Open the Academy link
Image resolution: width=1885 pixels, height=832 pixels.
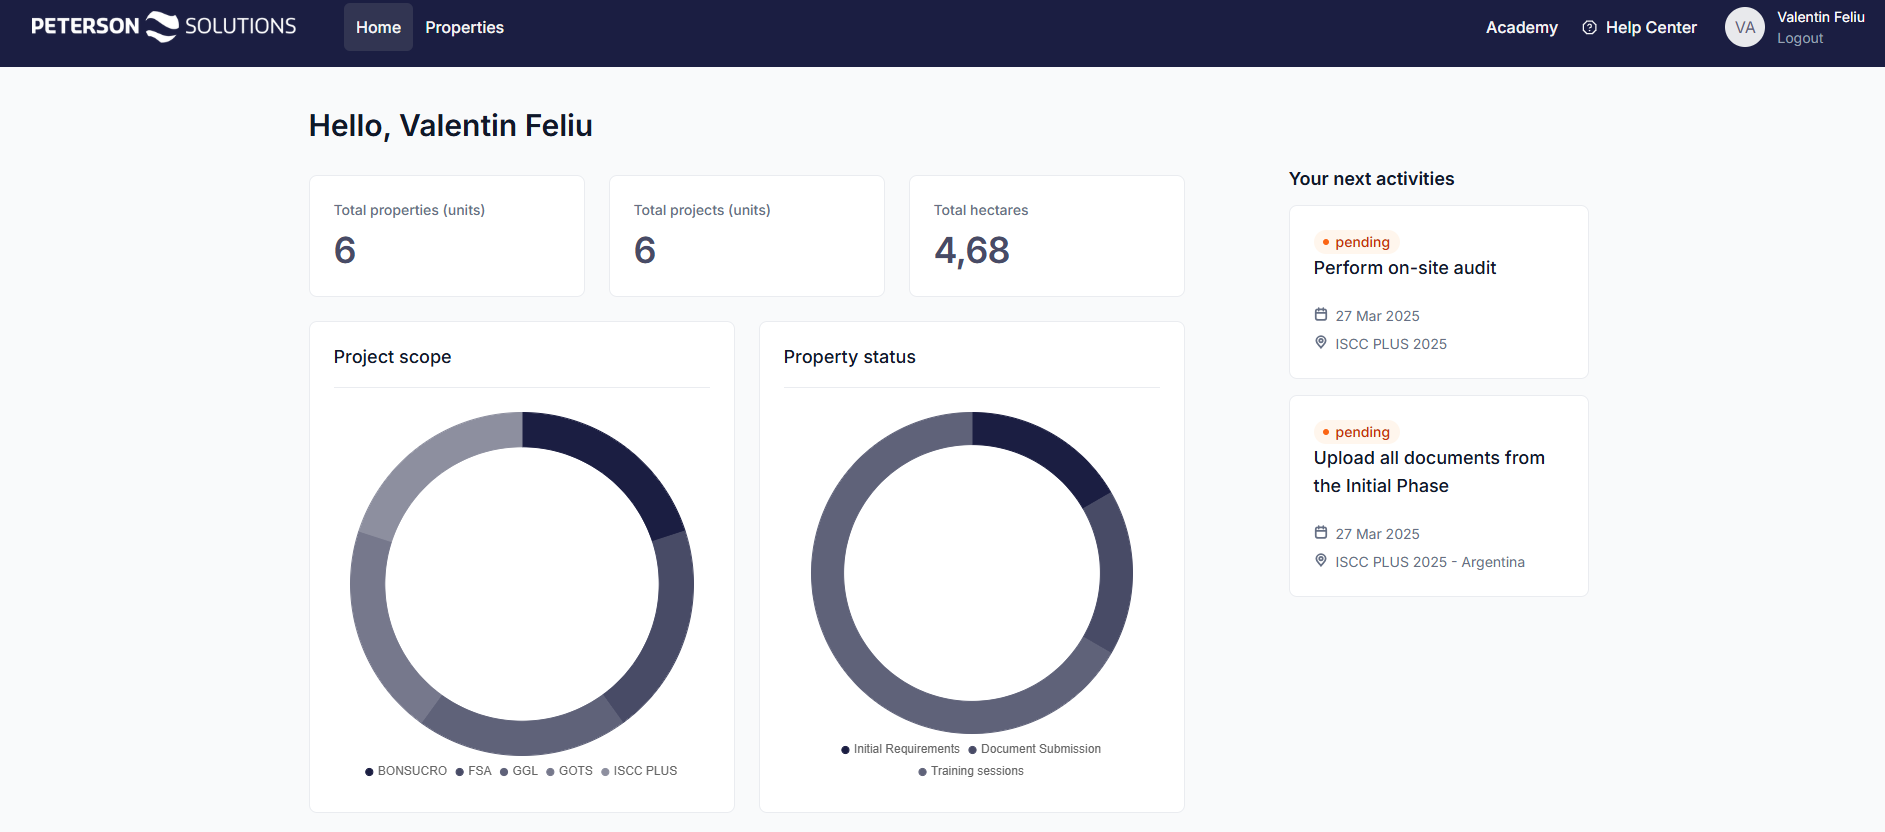(1521, 28)
